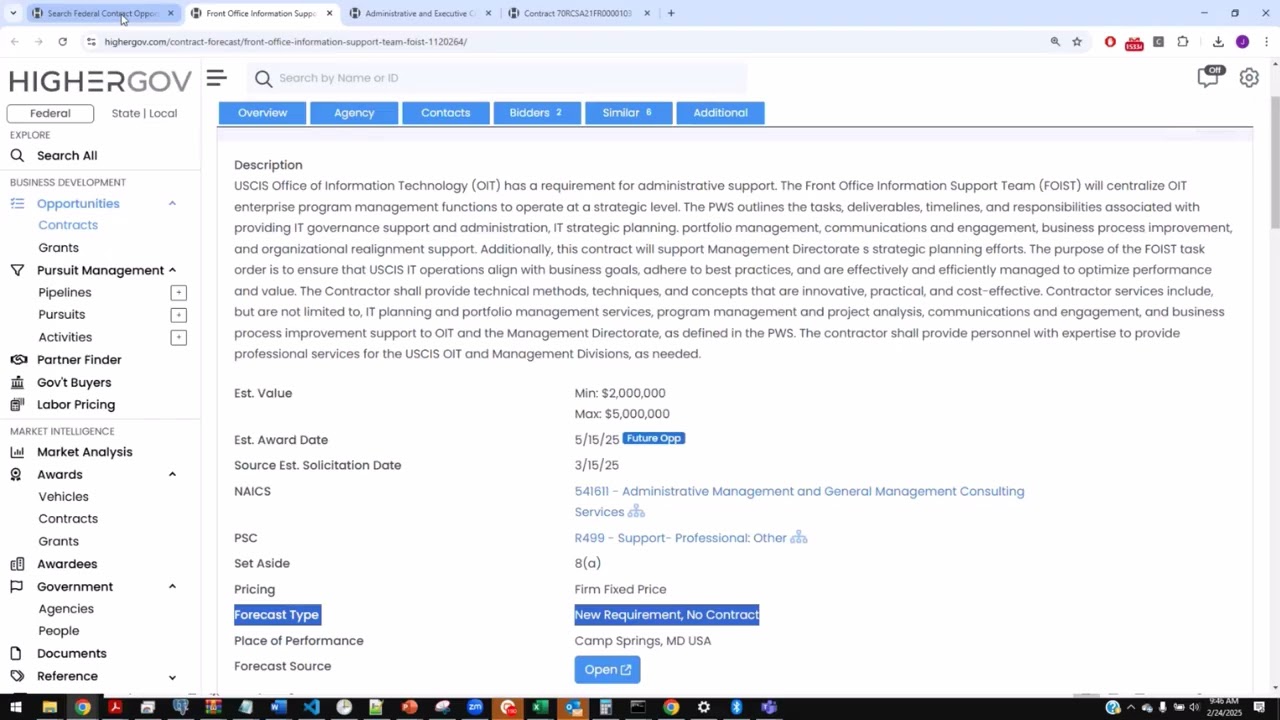Switch to the State | Local option

(144, 113)
